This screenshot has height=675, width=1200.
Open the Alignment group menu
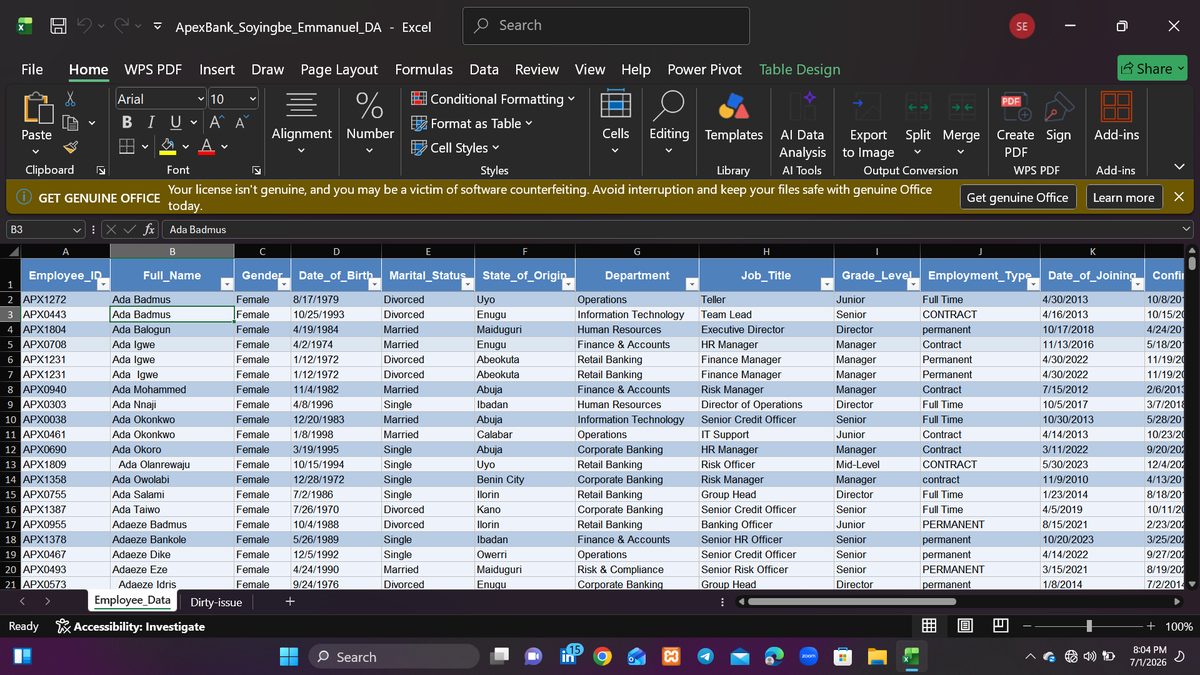pos(301,120)
